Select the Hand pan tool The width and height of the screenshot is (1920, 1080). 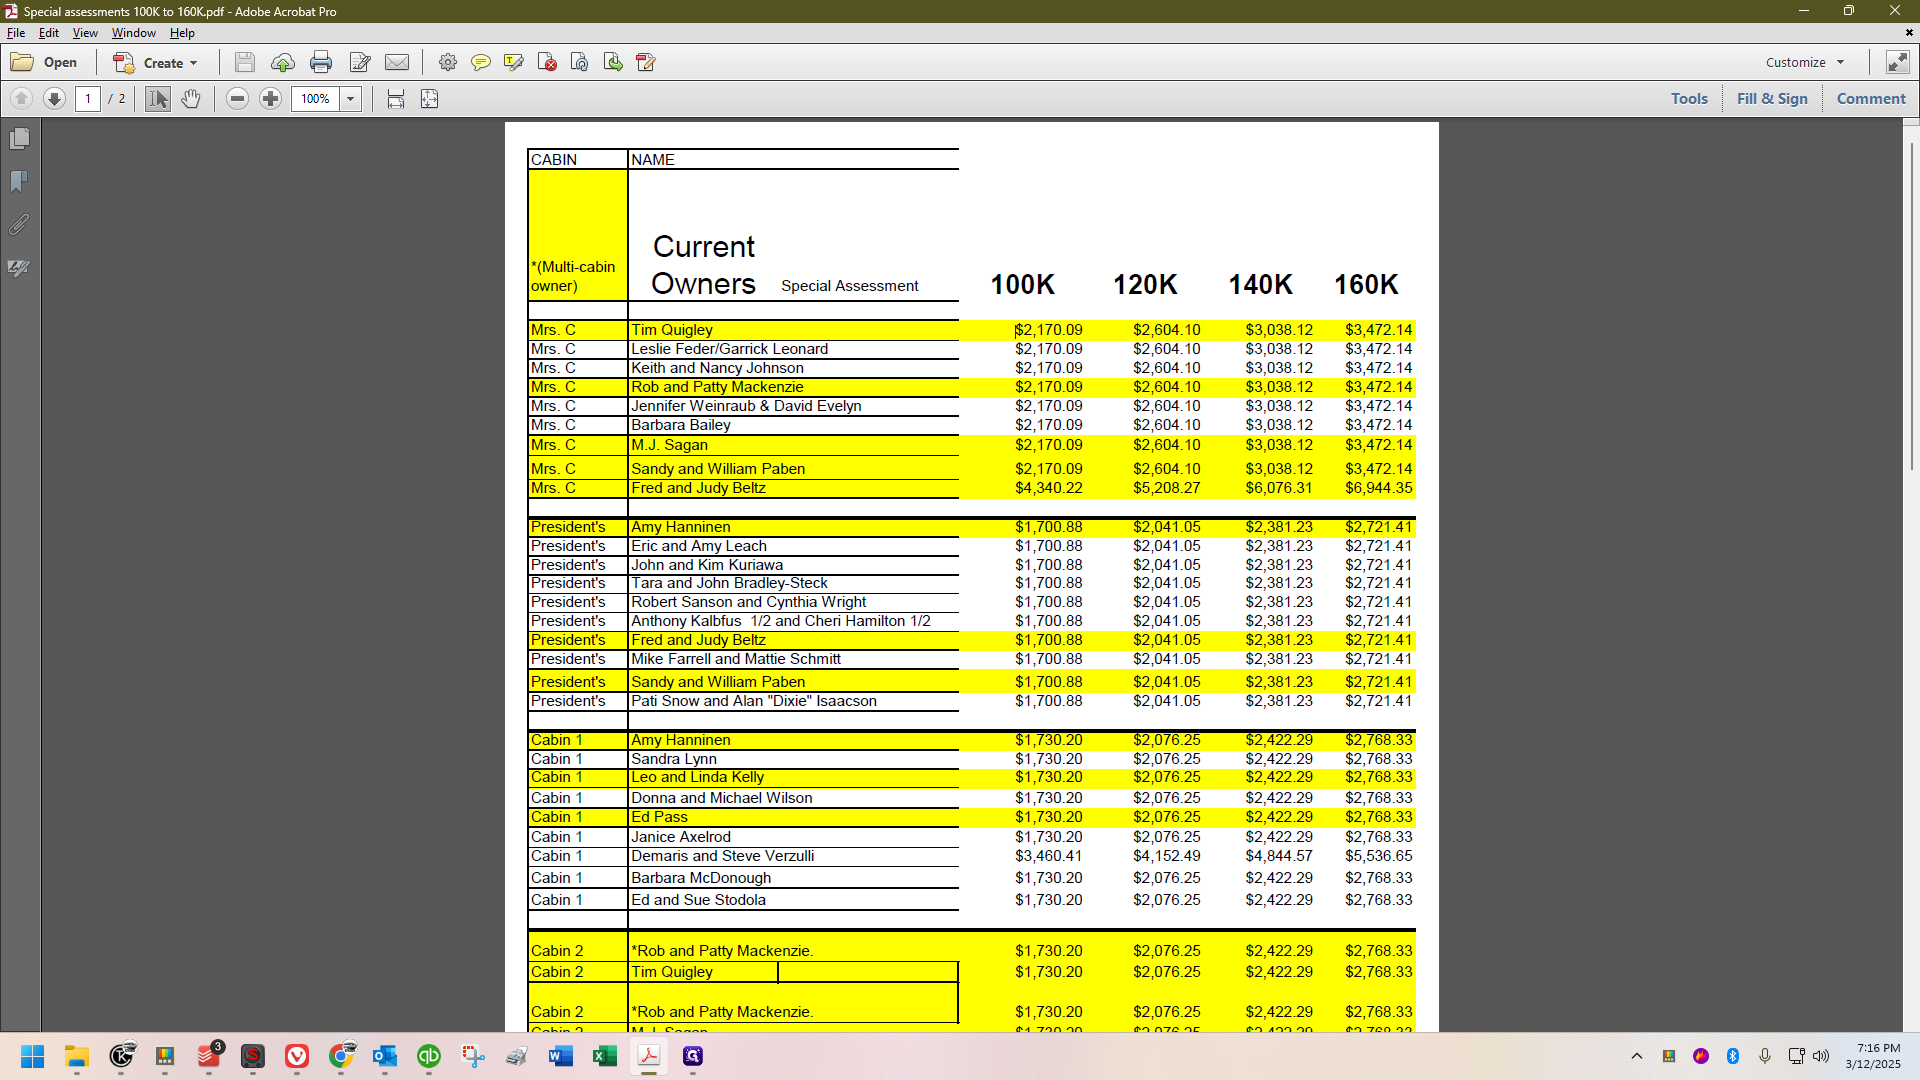[191, 99]
